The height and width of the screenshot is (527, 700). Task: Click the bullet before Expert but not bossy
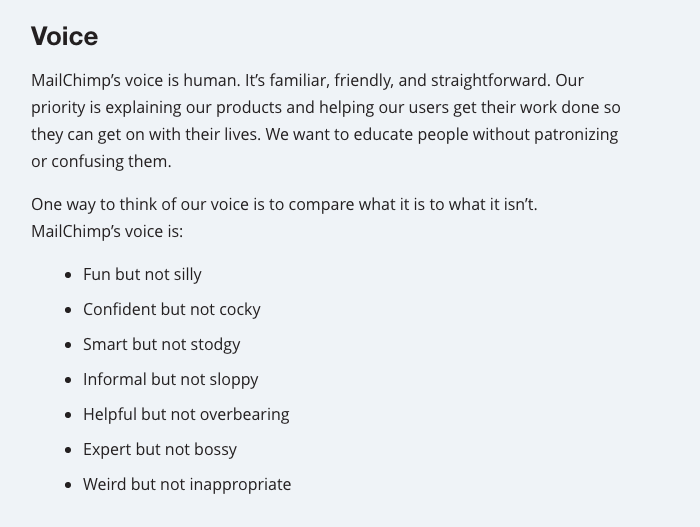point(68,450)
